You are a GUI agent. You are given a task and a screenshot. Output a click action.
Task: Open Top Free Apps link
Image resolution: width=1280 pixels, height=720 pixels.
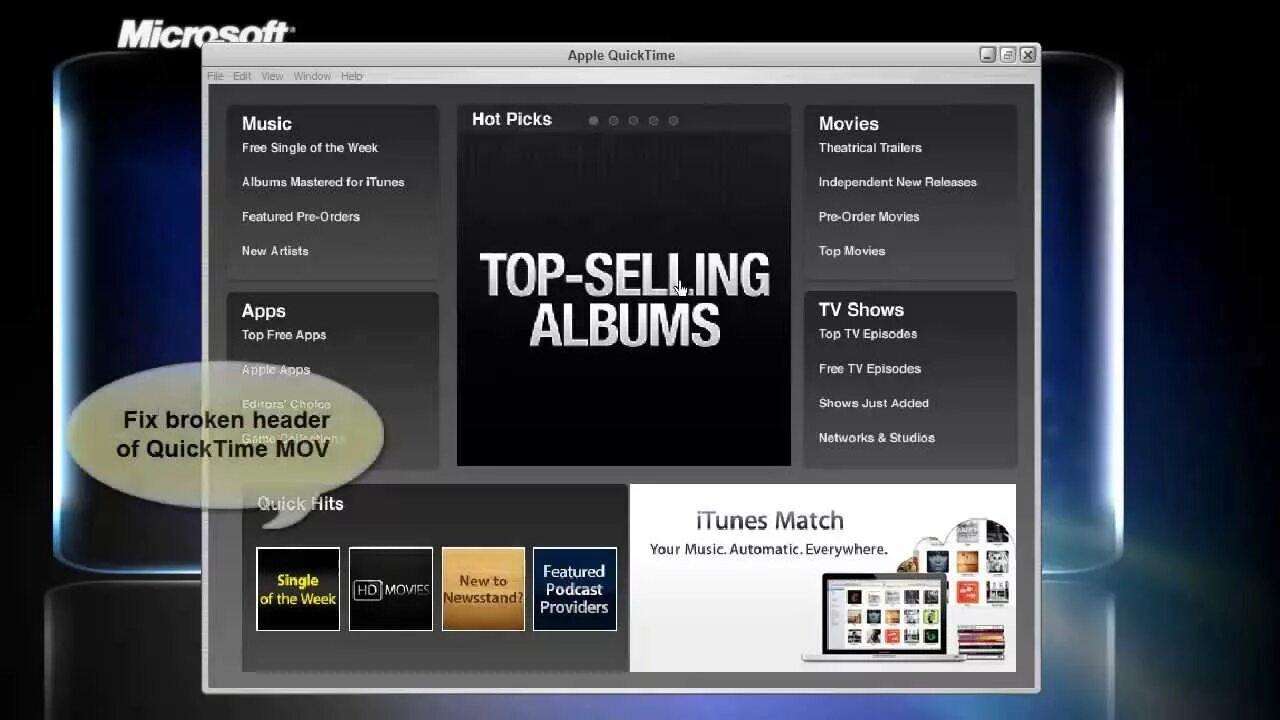tap(284, 335)
